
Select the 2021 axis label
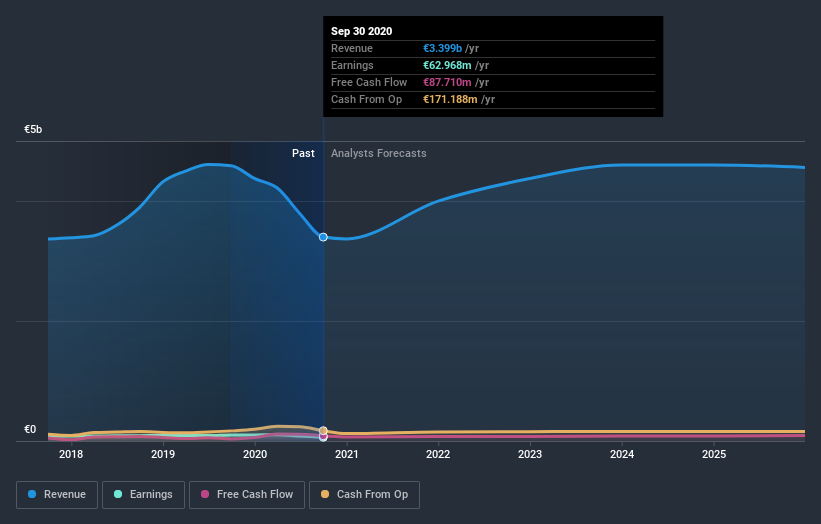pos(347,454)
